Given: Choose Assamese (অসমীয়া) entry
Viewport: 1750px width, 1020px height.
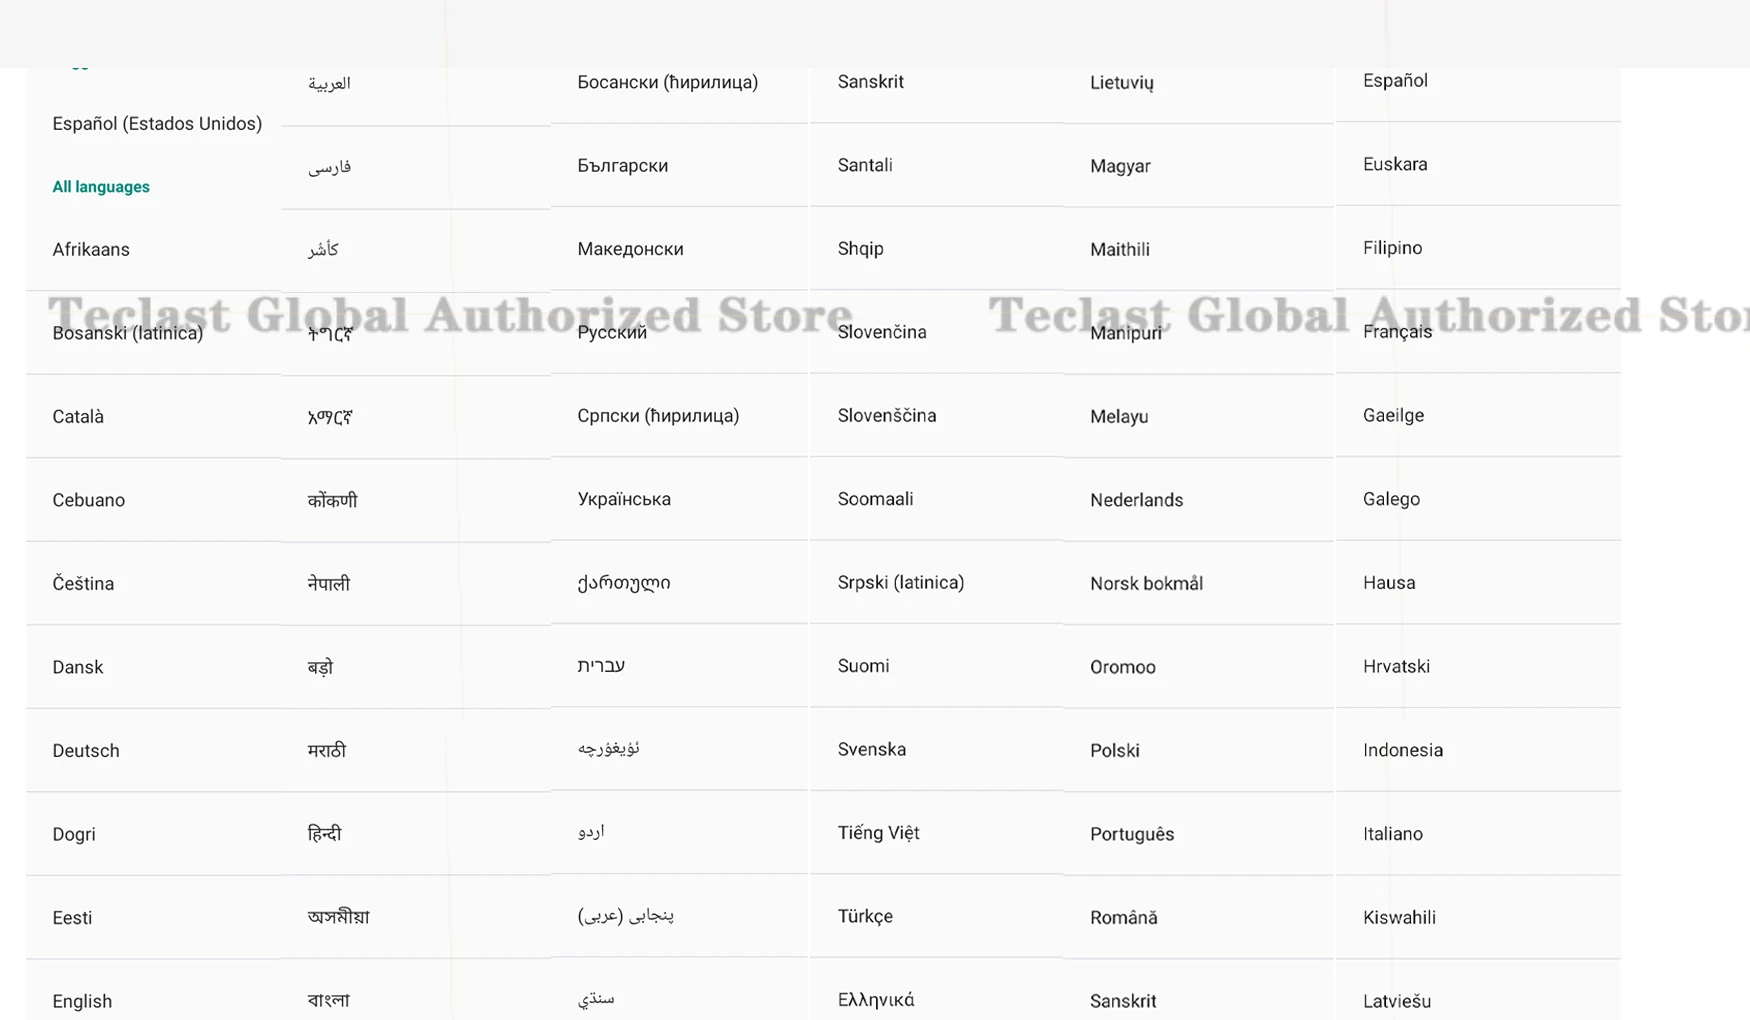Looking at the screenshot, I should pos(338,917).
